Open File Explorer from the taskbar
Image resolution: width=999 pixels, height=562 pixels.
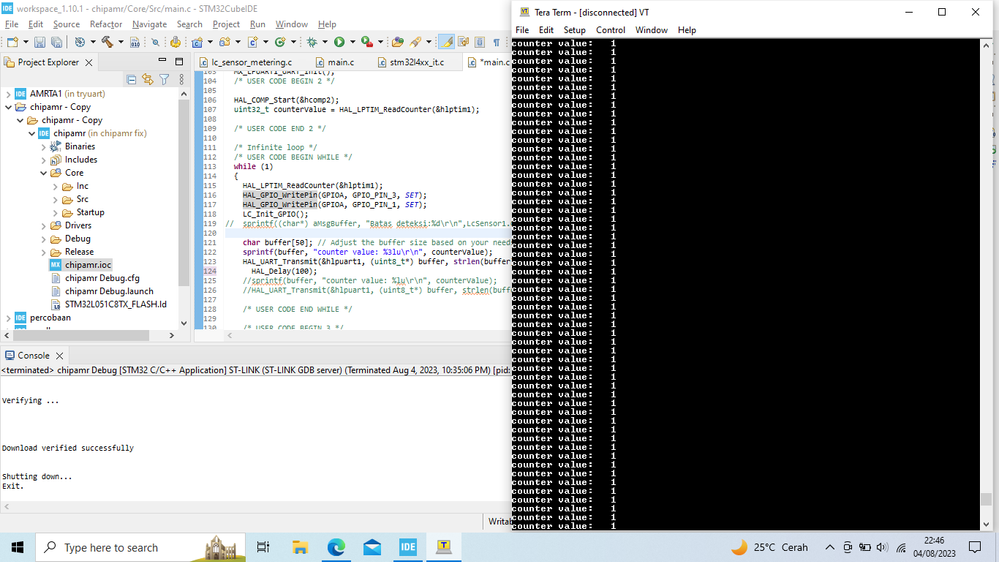click(299, 547)
